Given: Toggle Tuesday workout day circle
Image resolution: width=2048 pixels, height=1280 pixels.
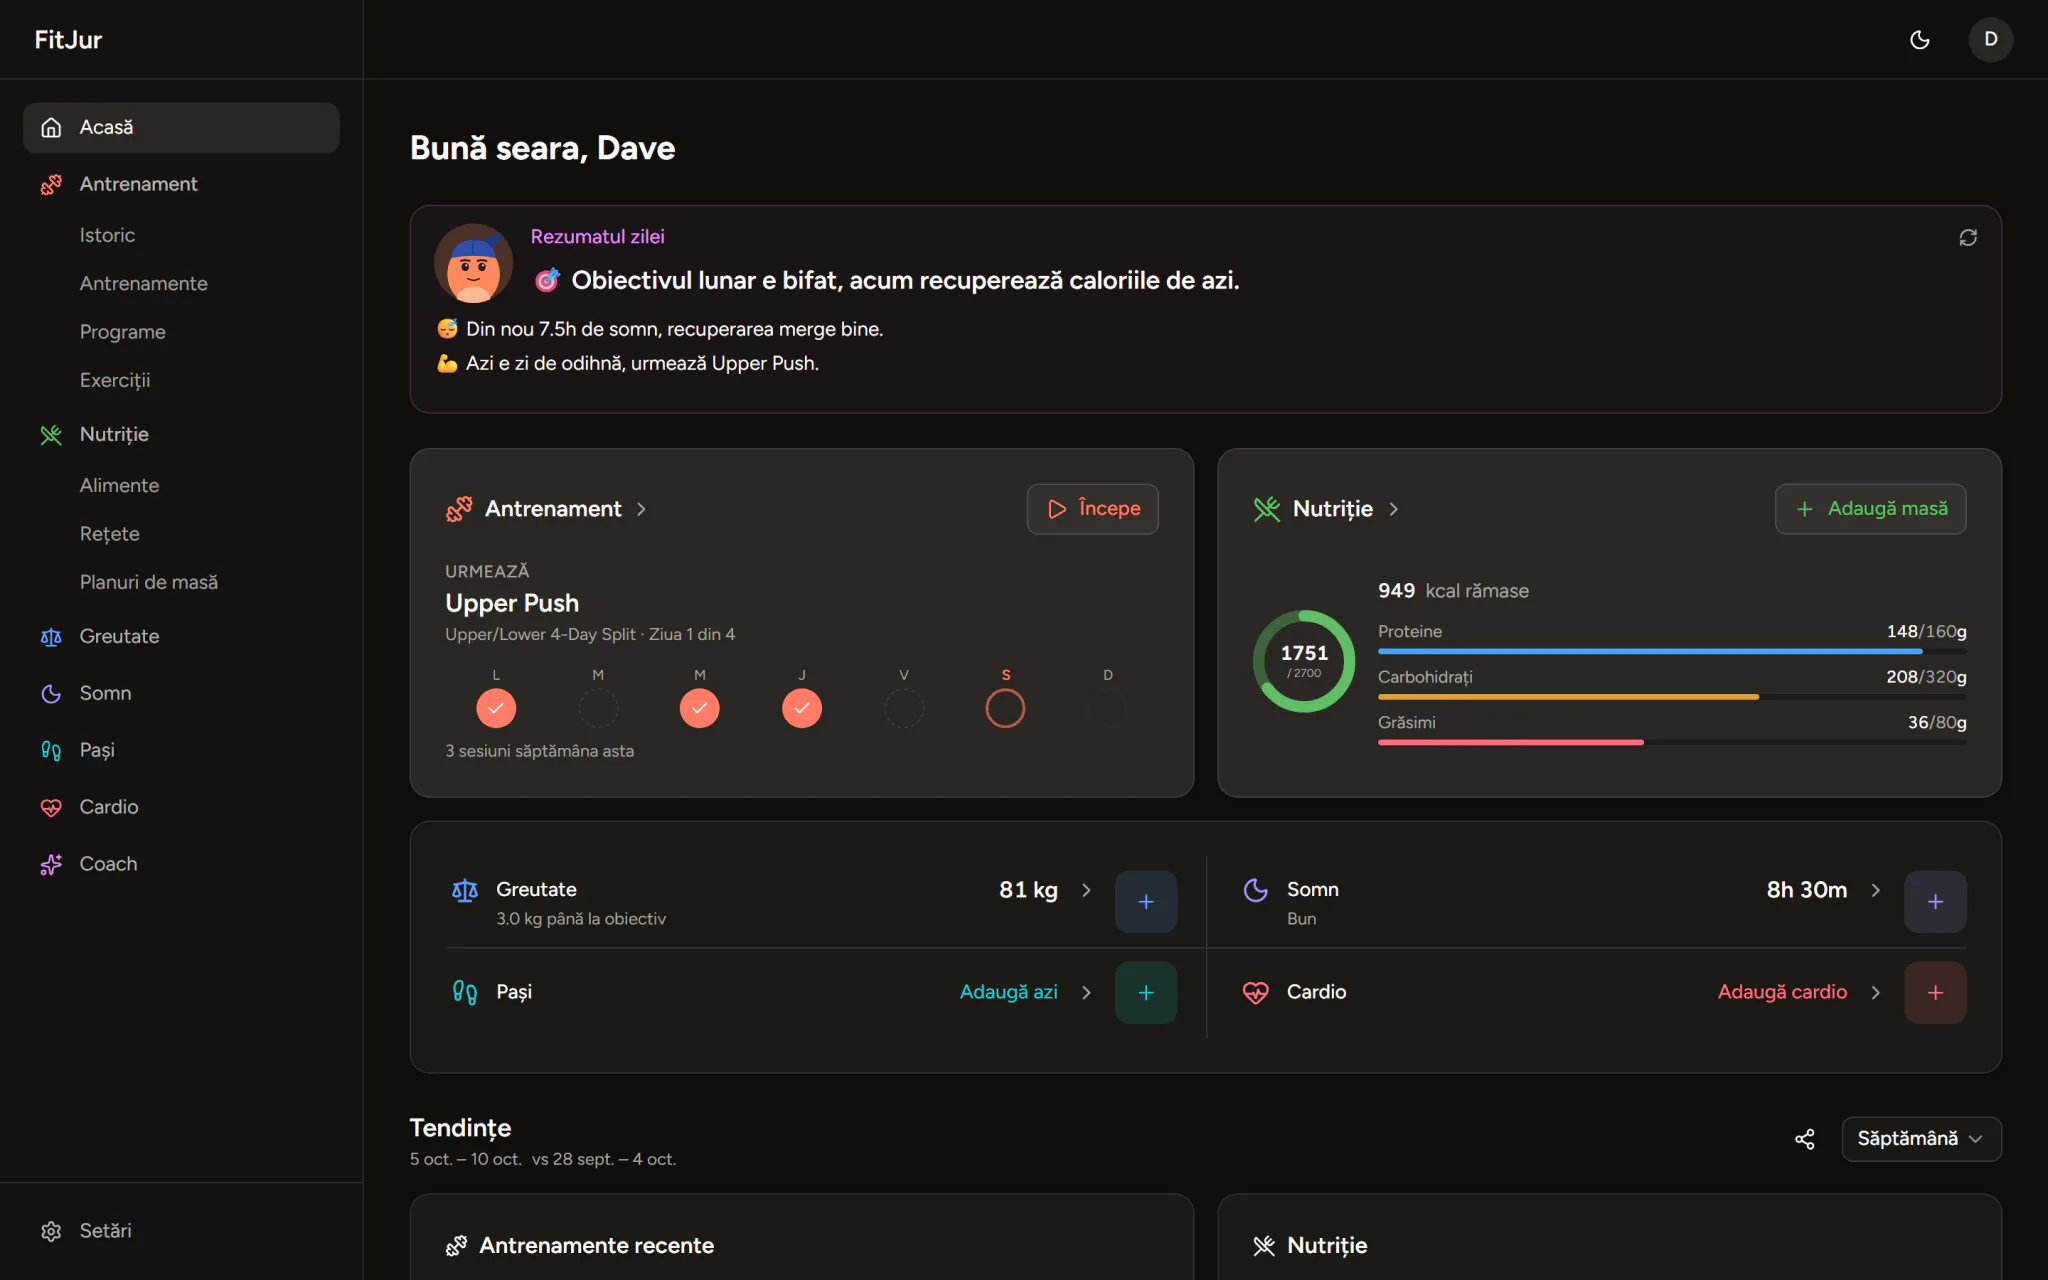Looking at the screenshot, I should pyautogui.click(x=598, y=708).
